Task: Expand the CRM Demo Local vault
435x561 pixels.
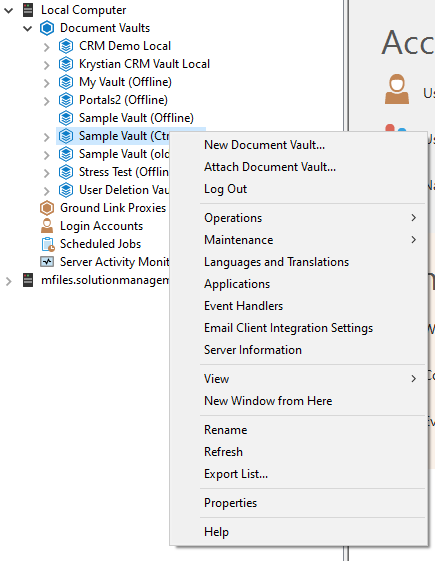Action: tap(47, 47)
